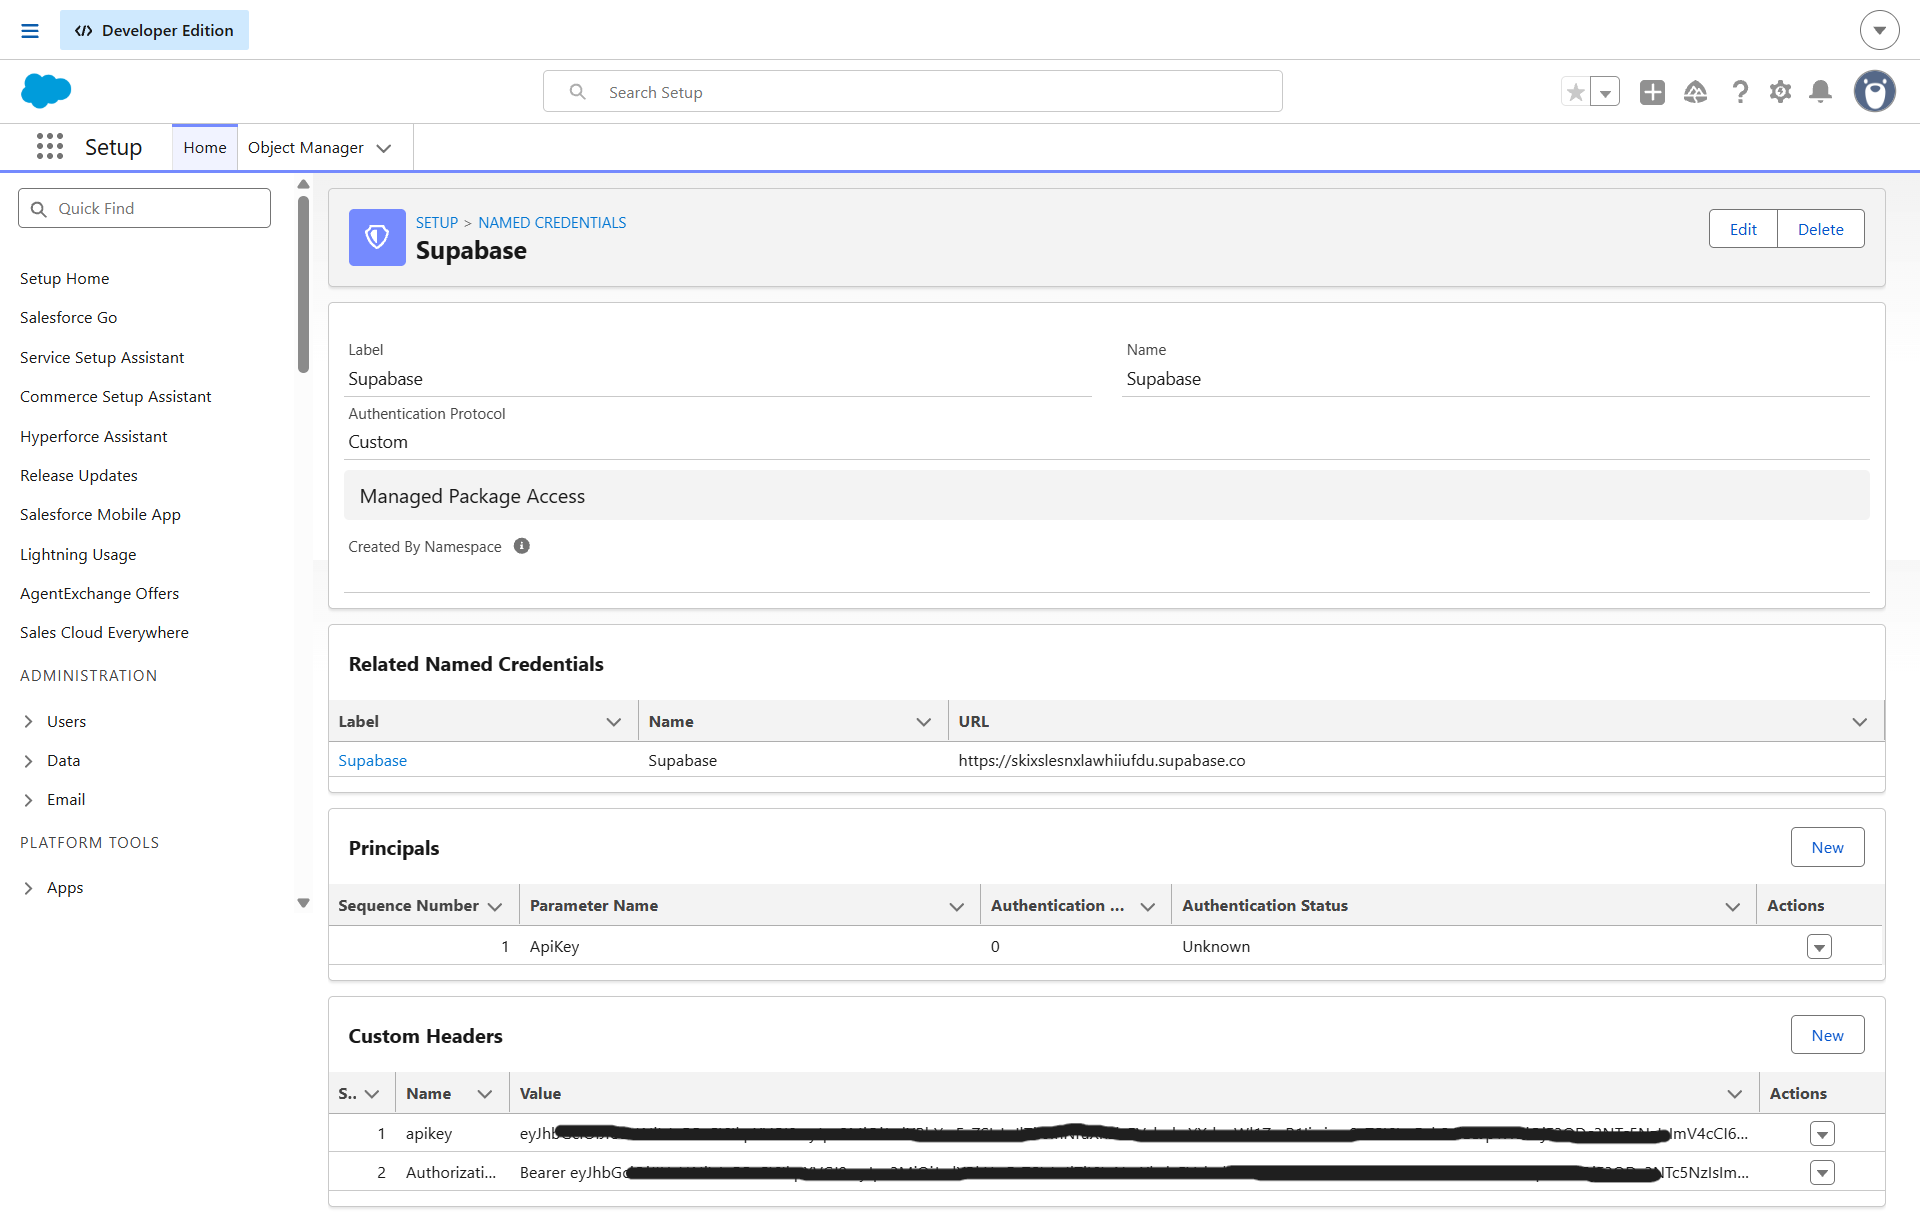The height and width of the screenshot is (1222, 1920).
Task: Open actions menu for Authorization header
Action: pos(1822,1172)
